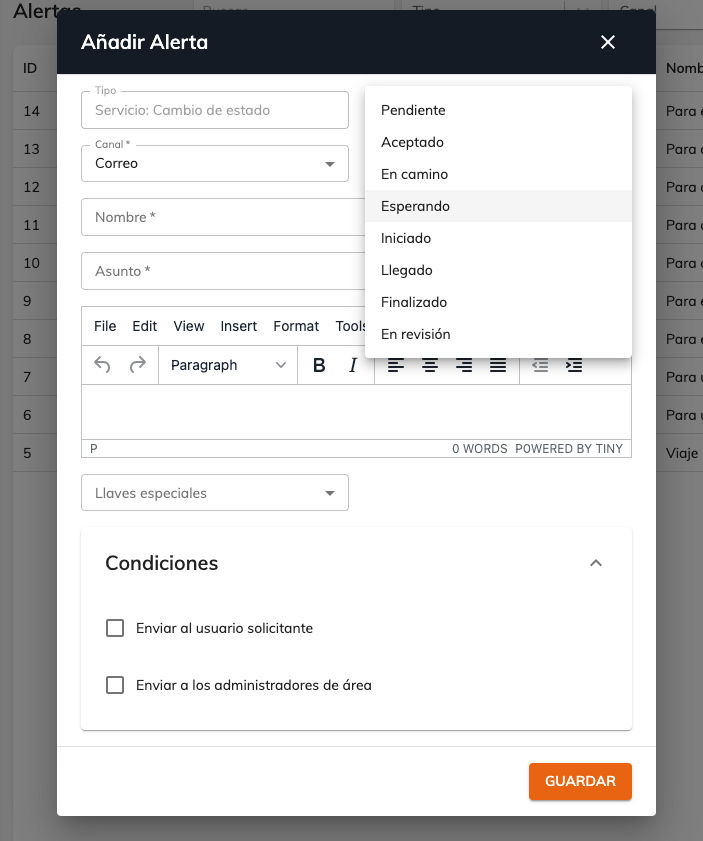Align text right
The width and height of the screenshot is (703, 841).
pos(464,365)
